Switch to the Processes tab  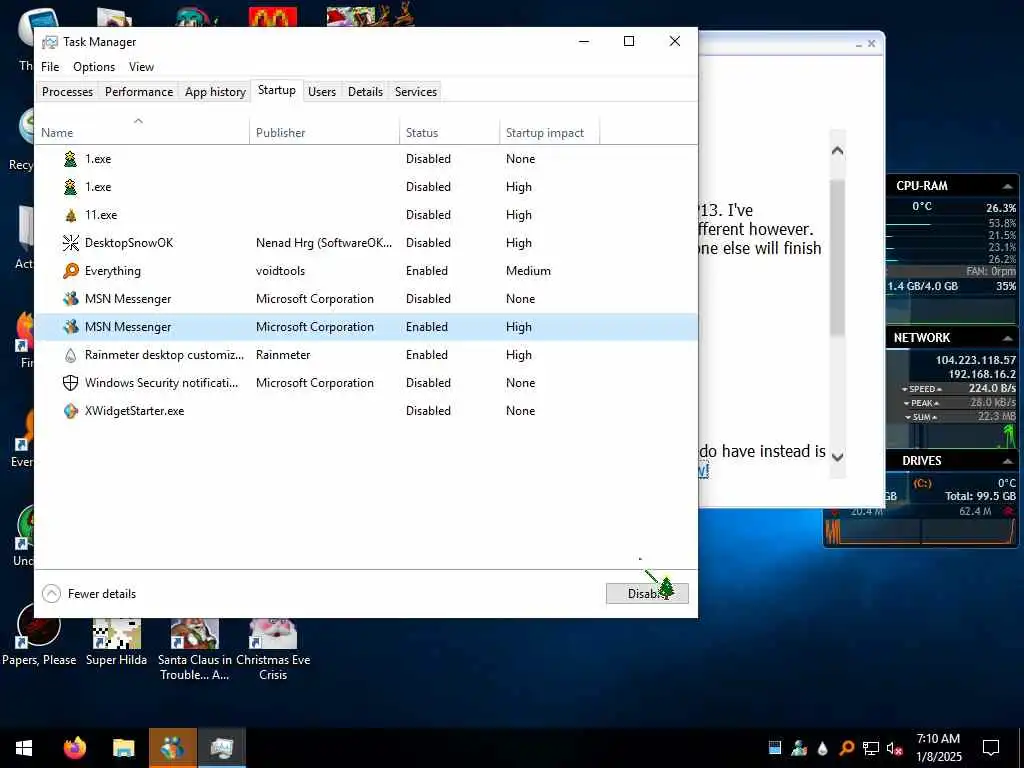pyautogui.click(x=67, y=92)
